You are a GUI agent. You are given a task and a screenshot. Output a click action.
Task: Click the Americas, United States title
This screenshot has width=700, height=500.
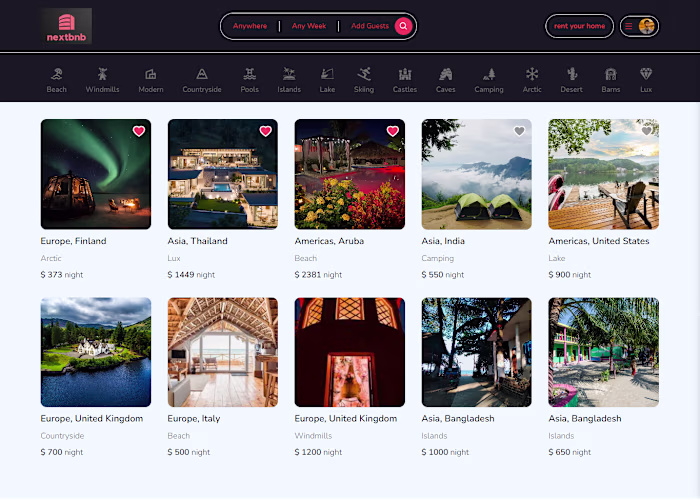pyautogui.click(x=599, y=241)
